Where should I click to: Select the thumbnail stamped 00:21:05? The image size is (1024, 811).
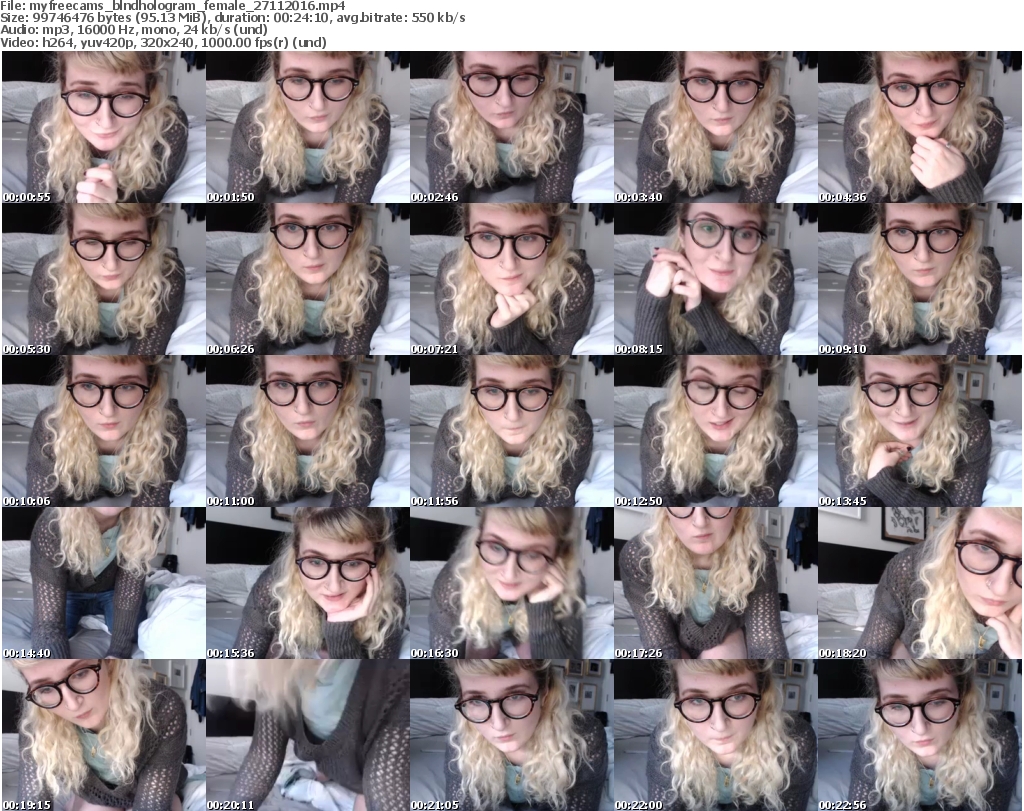pos(511,735)
